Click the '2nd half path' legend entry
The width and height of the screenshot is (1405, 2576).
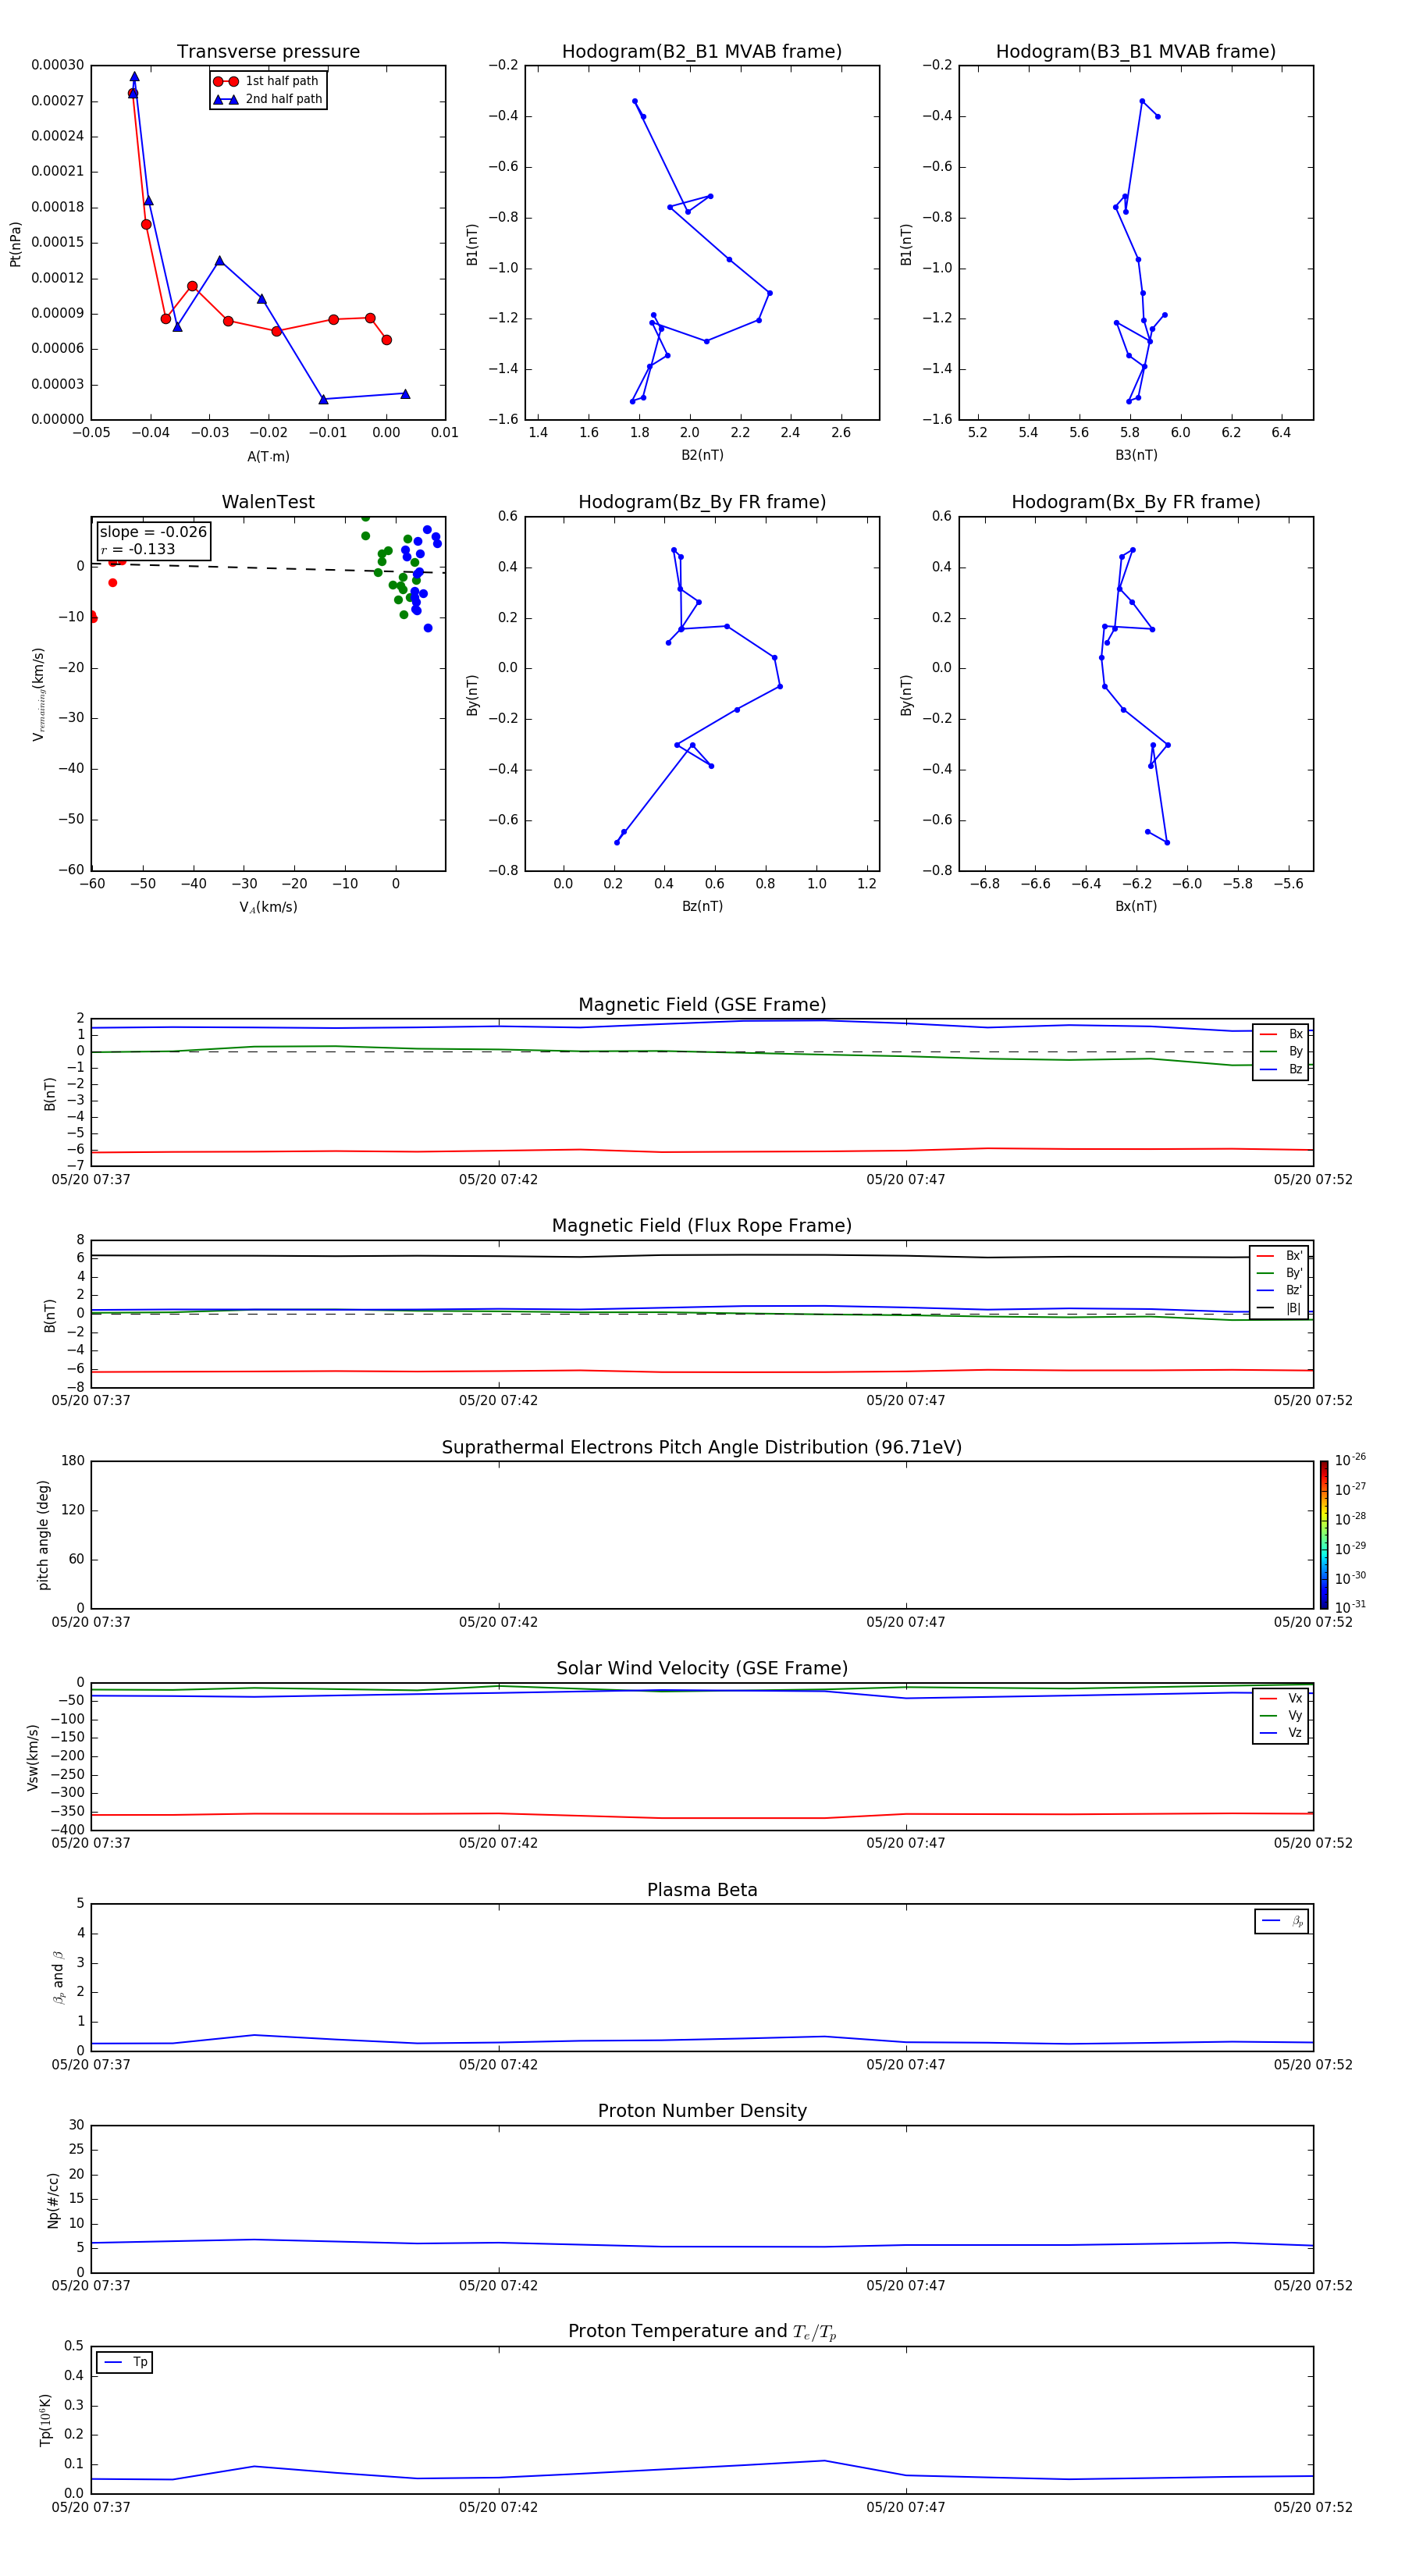(267, 99)
